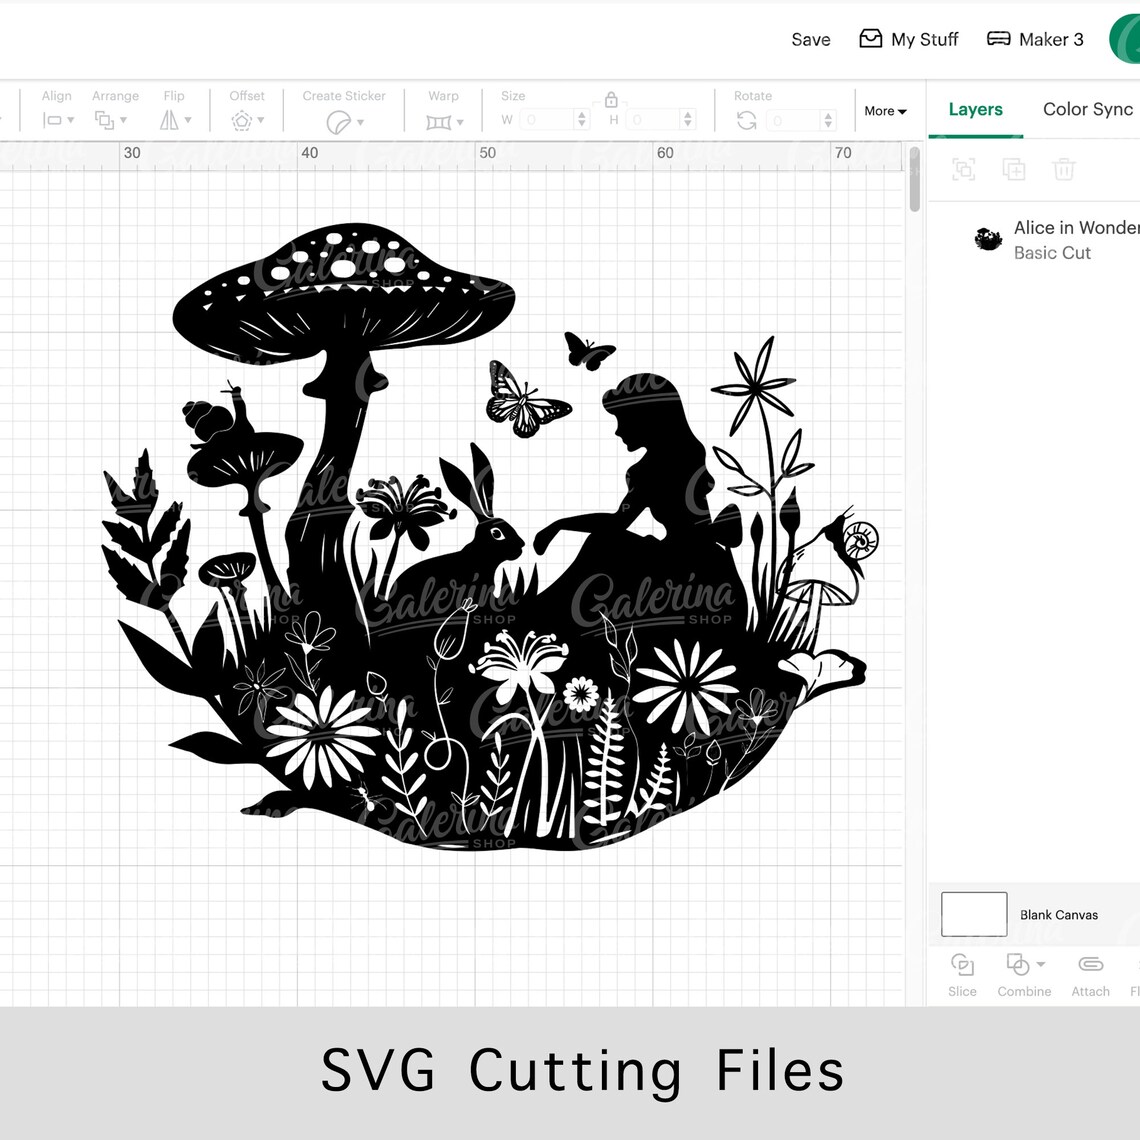
Task: Switch to the Color Sync tab
Action: pos(1088,109)
